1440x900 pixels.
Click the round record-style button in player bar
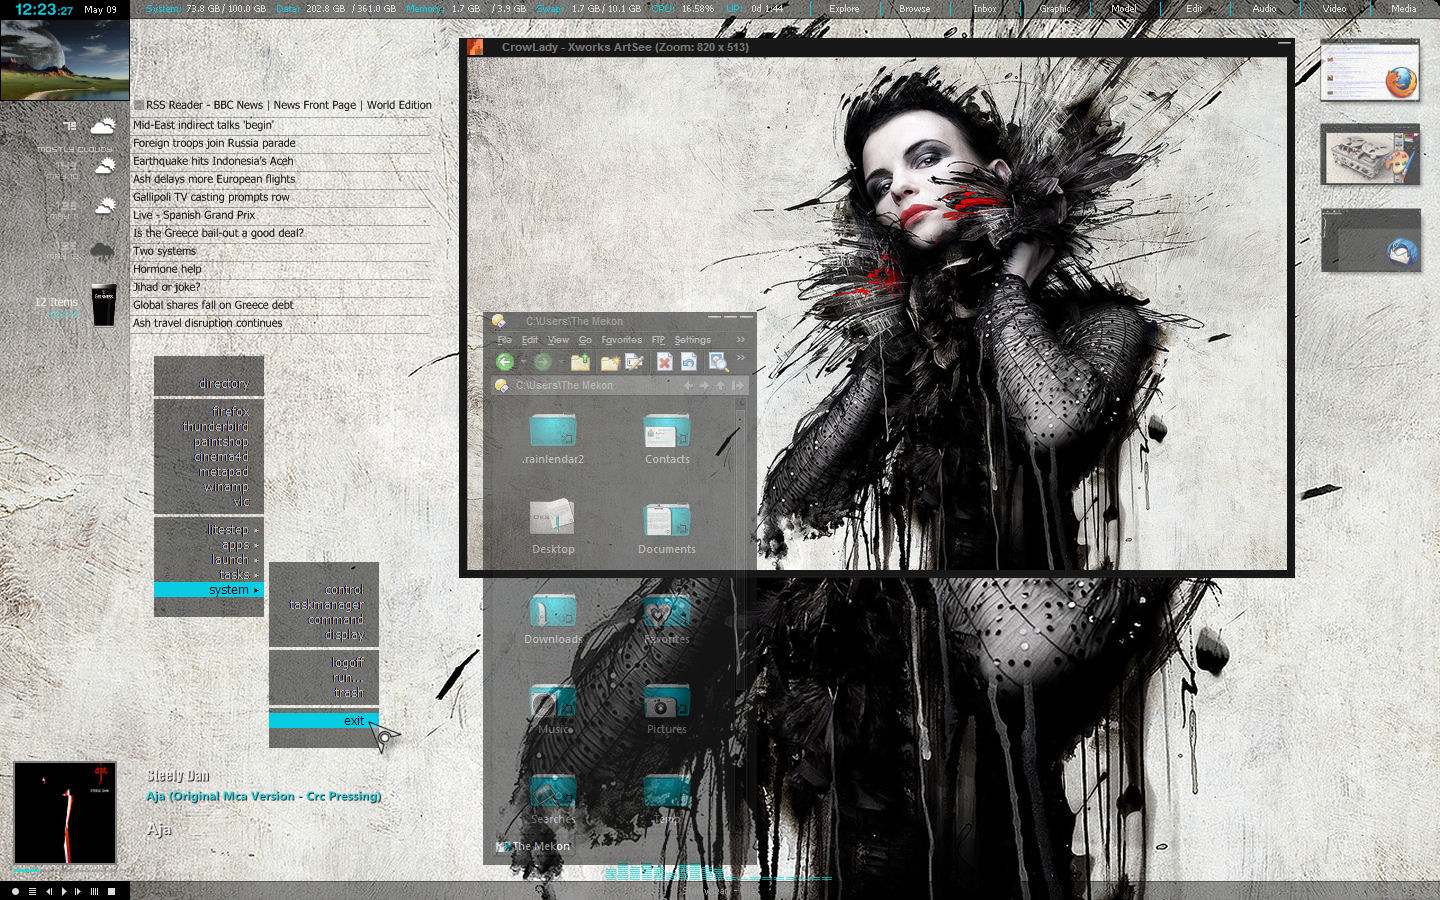pyautogui.click(x=15, y=891)
